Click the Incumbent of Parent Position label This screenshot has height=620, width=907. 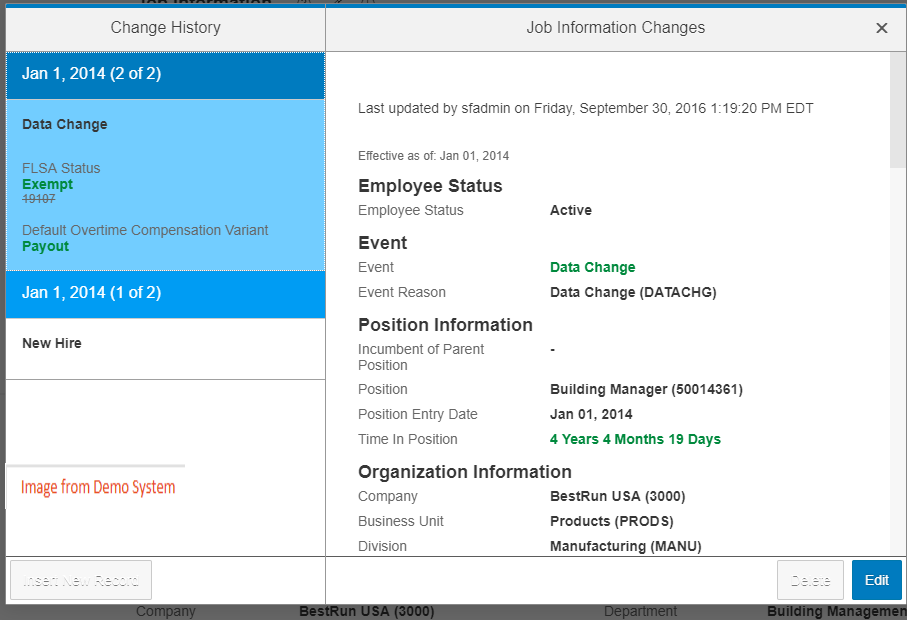pos(421,357)
